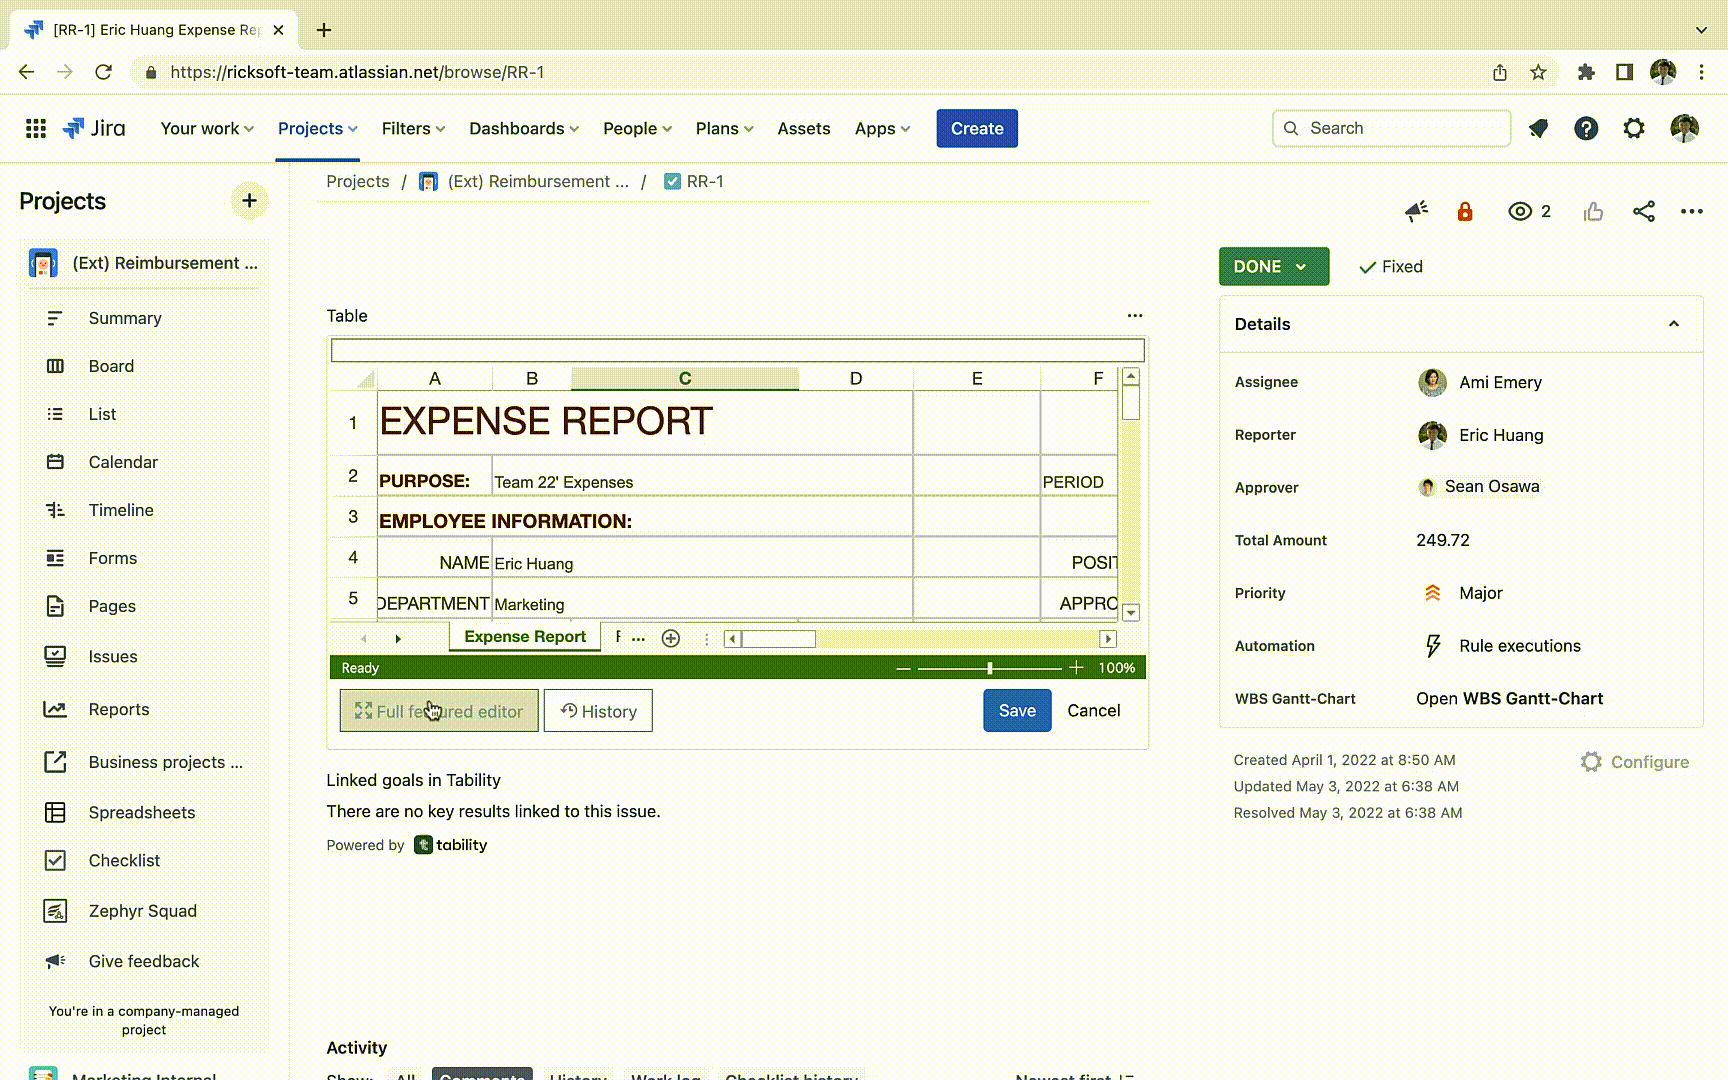Cancel table editing
Image resolution: width=1728 pixels, height=1080 pixels.
[x=1094, y=711]
